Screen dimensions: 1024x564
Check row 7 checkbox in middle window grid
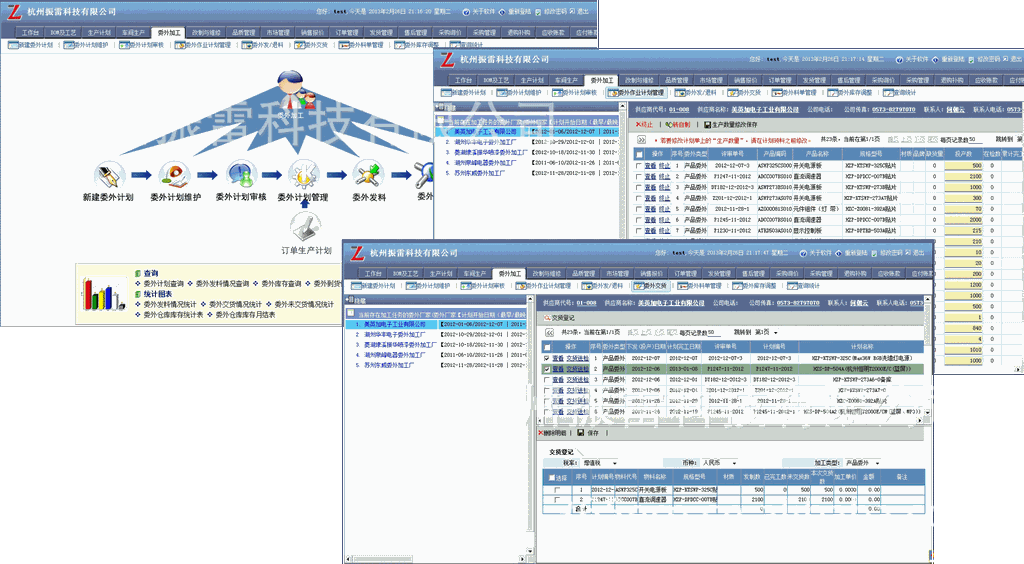[x=639, y=230]
